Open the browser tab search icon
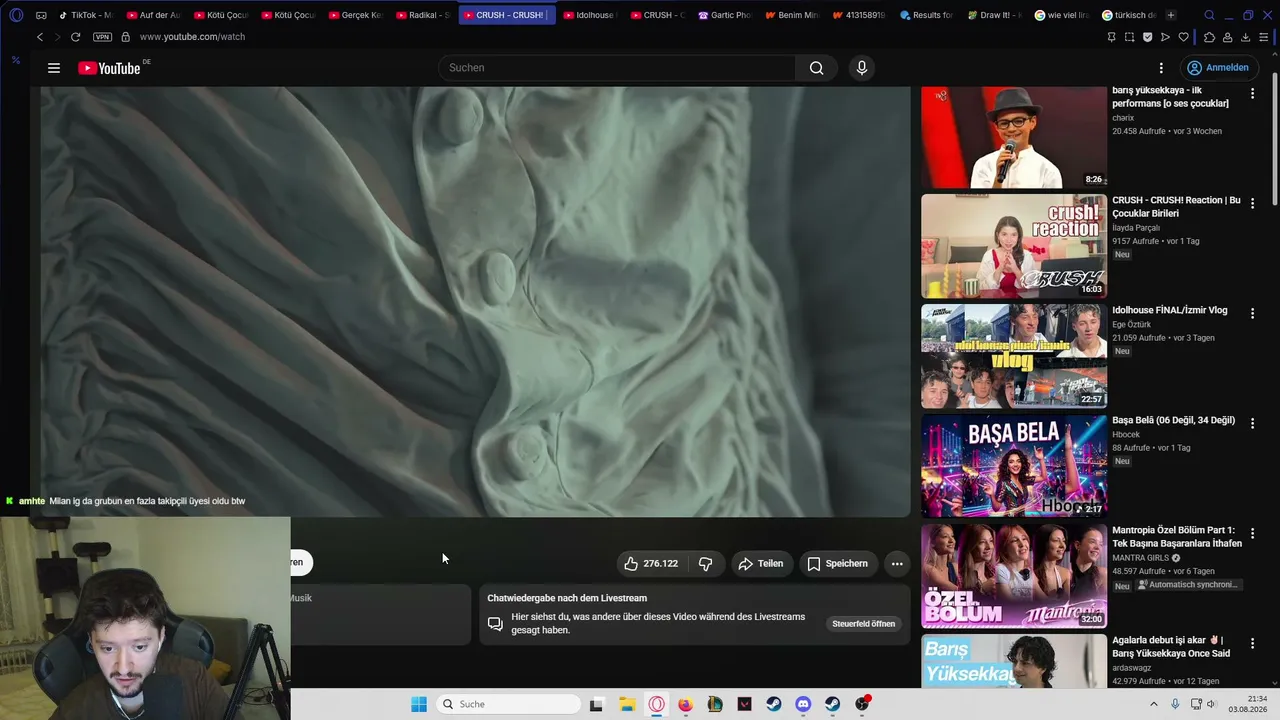This screenshot has height=720, width=1280. point(1209,15)
